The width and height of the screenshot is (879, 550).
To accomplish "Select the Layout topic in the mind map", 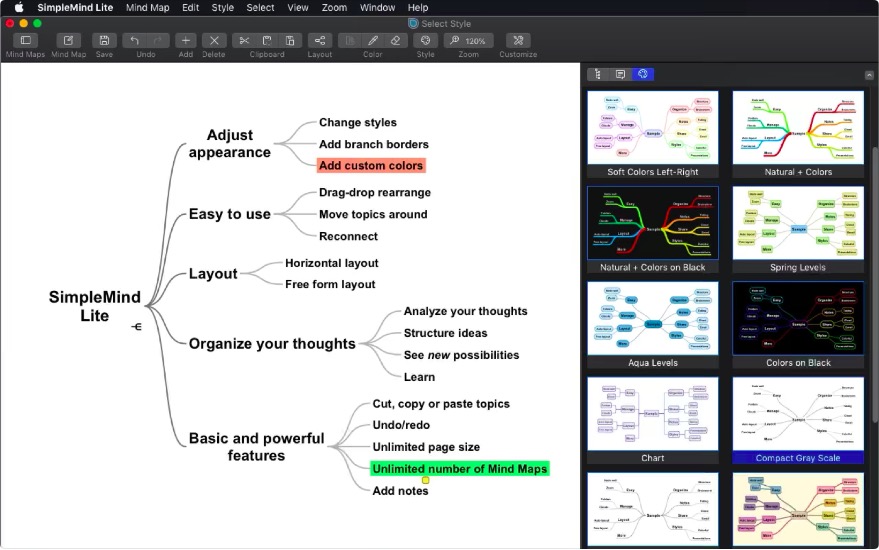I will click(213, 274).
